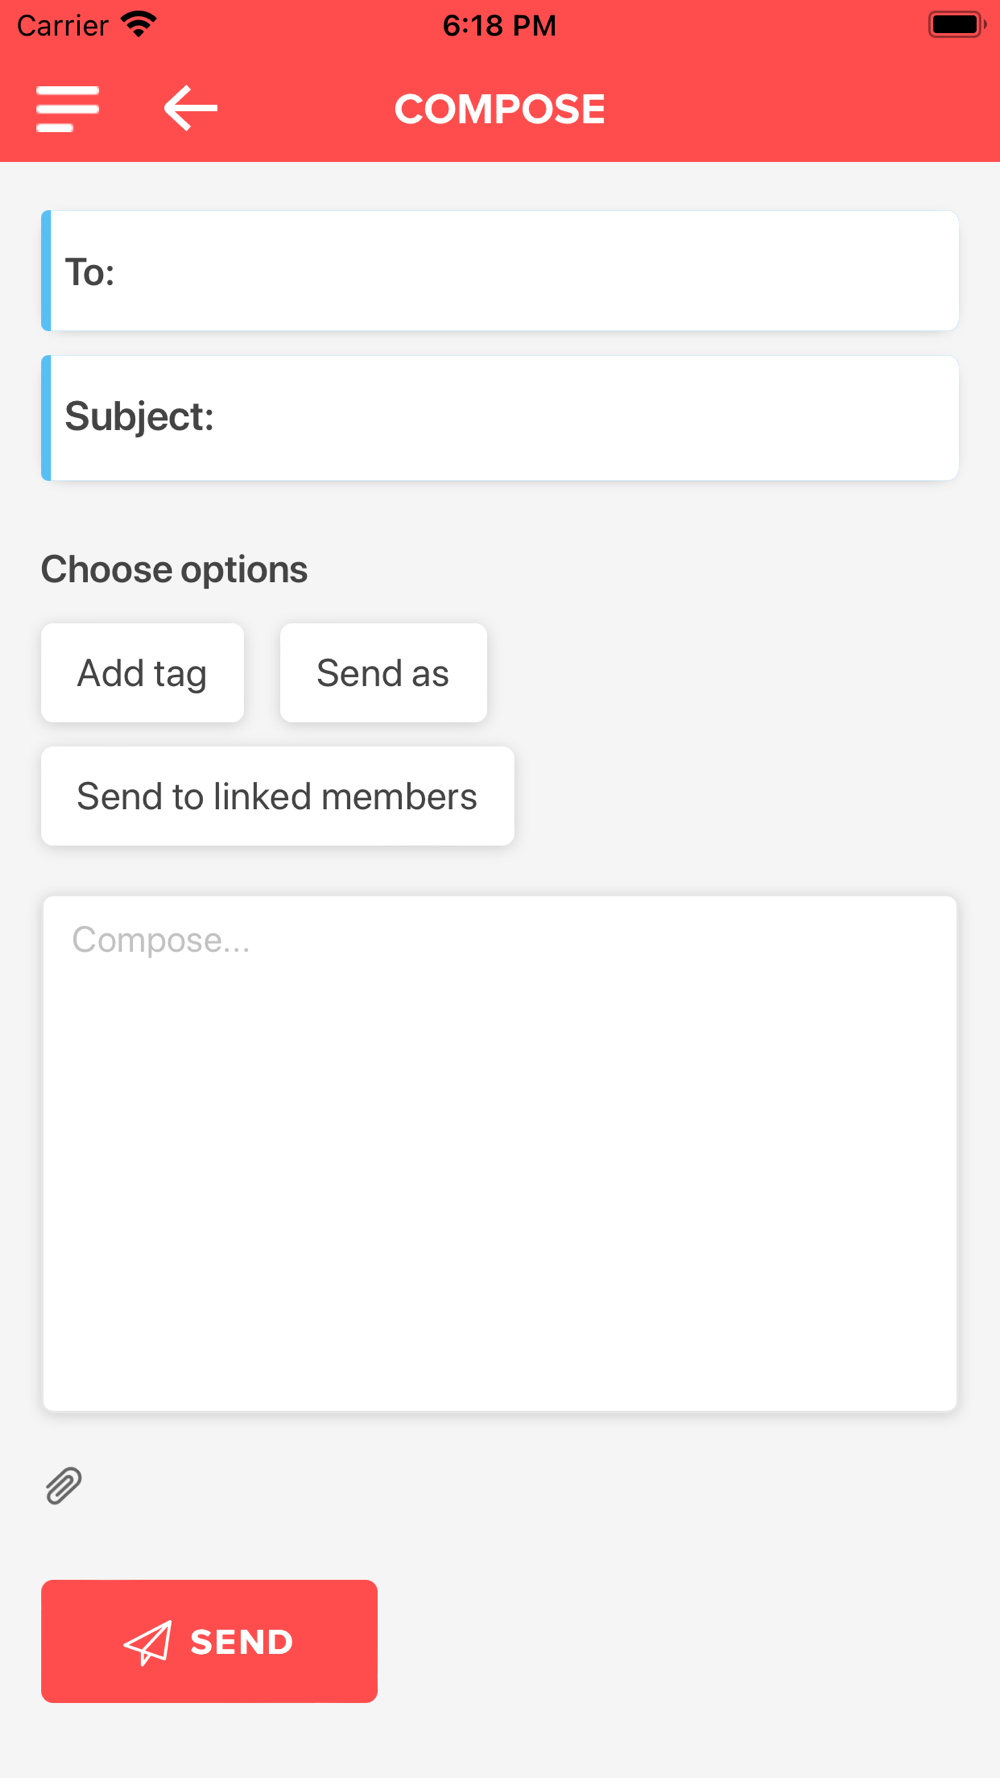
Task: Open the hamburger navigation menu
Action: (x=67, y=108)
